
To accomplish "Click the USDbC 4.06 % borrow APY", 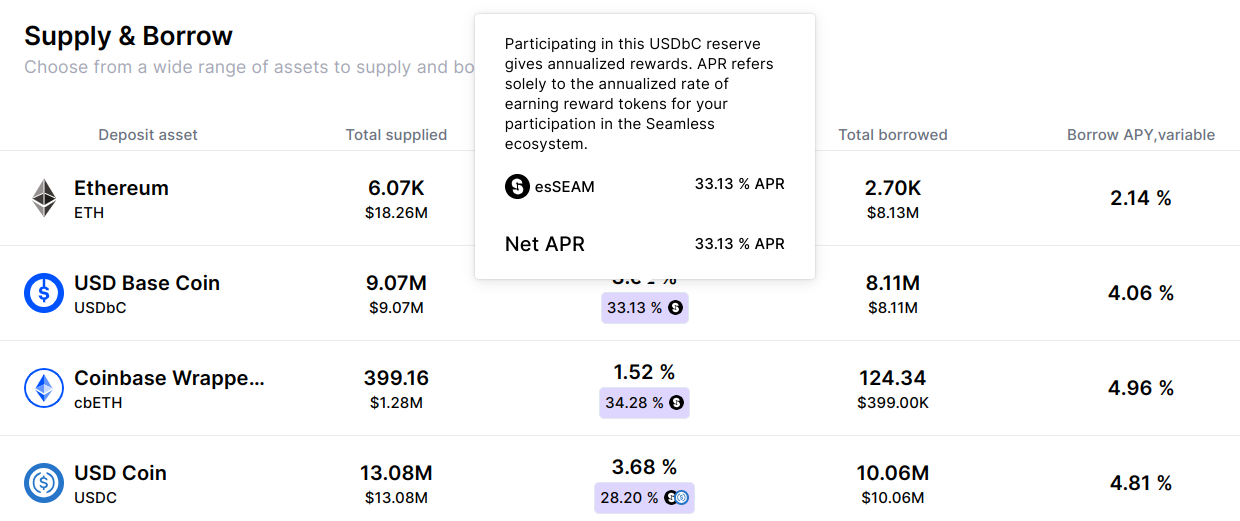I will tap(1141, 293).
